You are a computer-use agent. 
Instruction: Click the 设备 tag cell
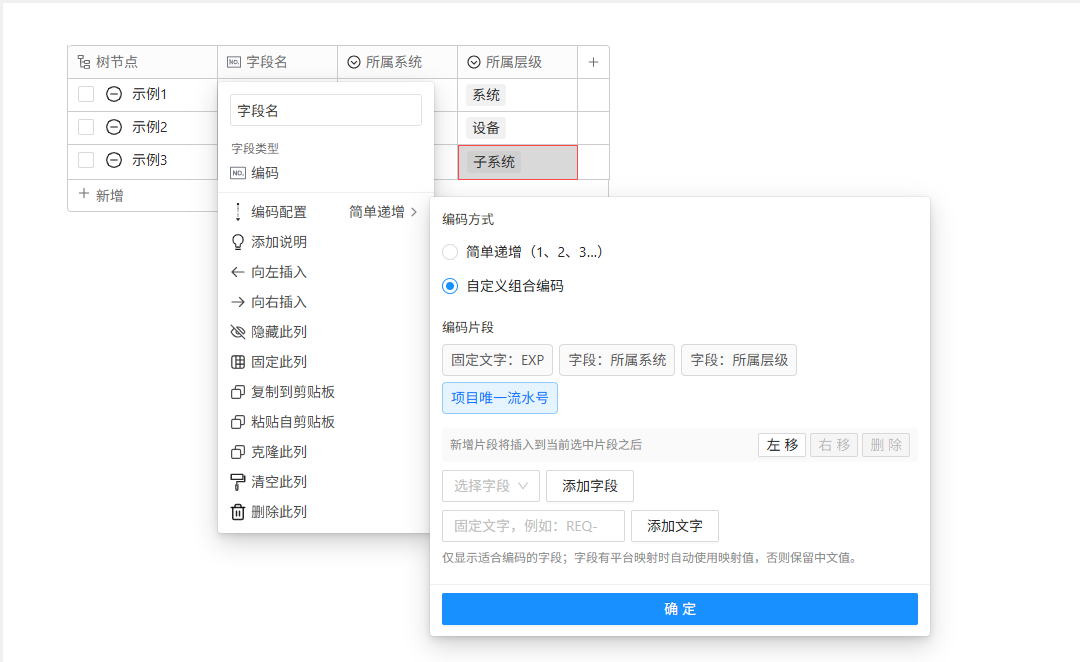point(486,128)
